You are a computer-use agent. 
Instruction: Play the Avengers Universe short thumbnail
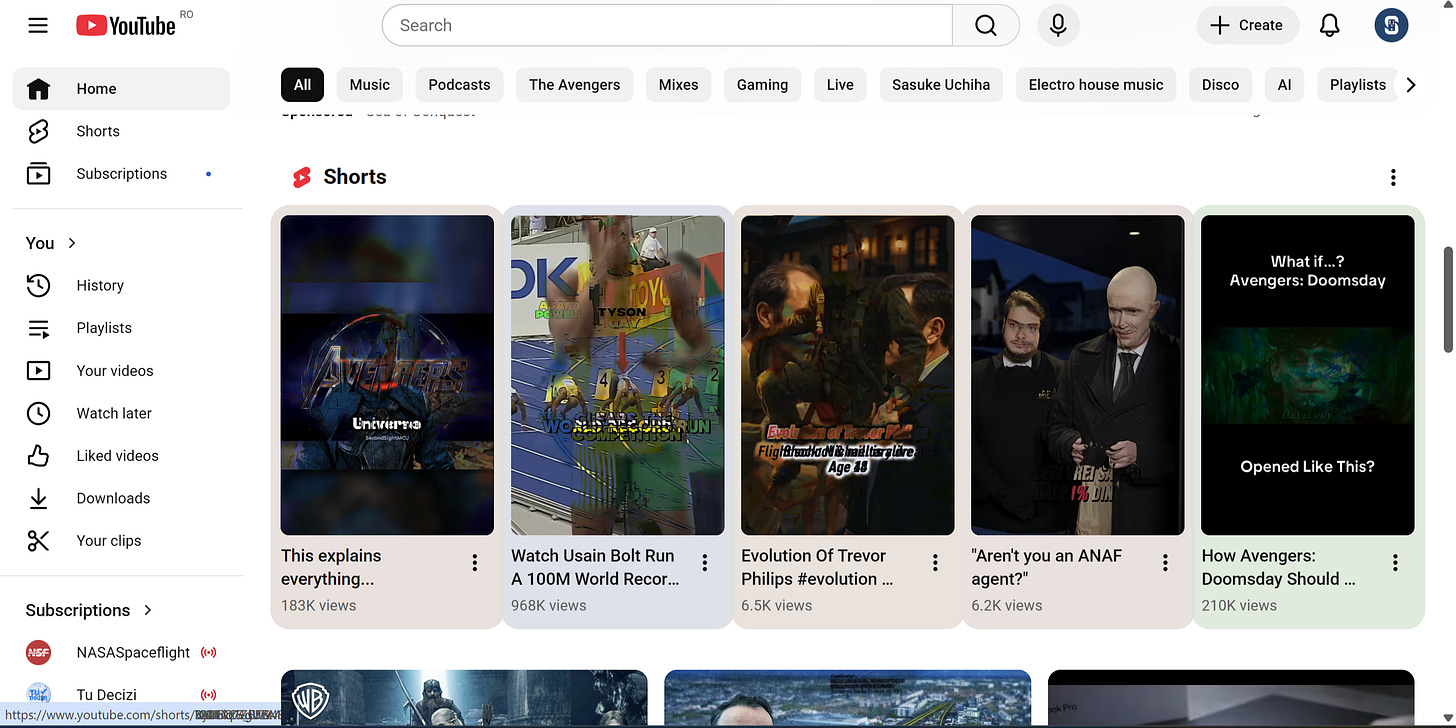387,375
